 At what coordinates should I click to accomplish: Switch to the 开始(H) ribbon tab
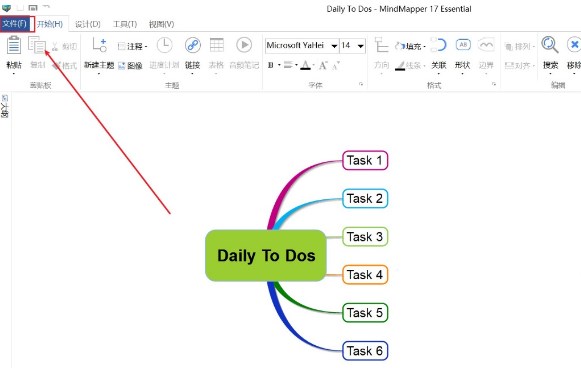[x=50, y=24]
